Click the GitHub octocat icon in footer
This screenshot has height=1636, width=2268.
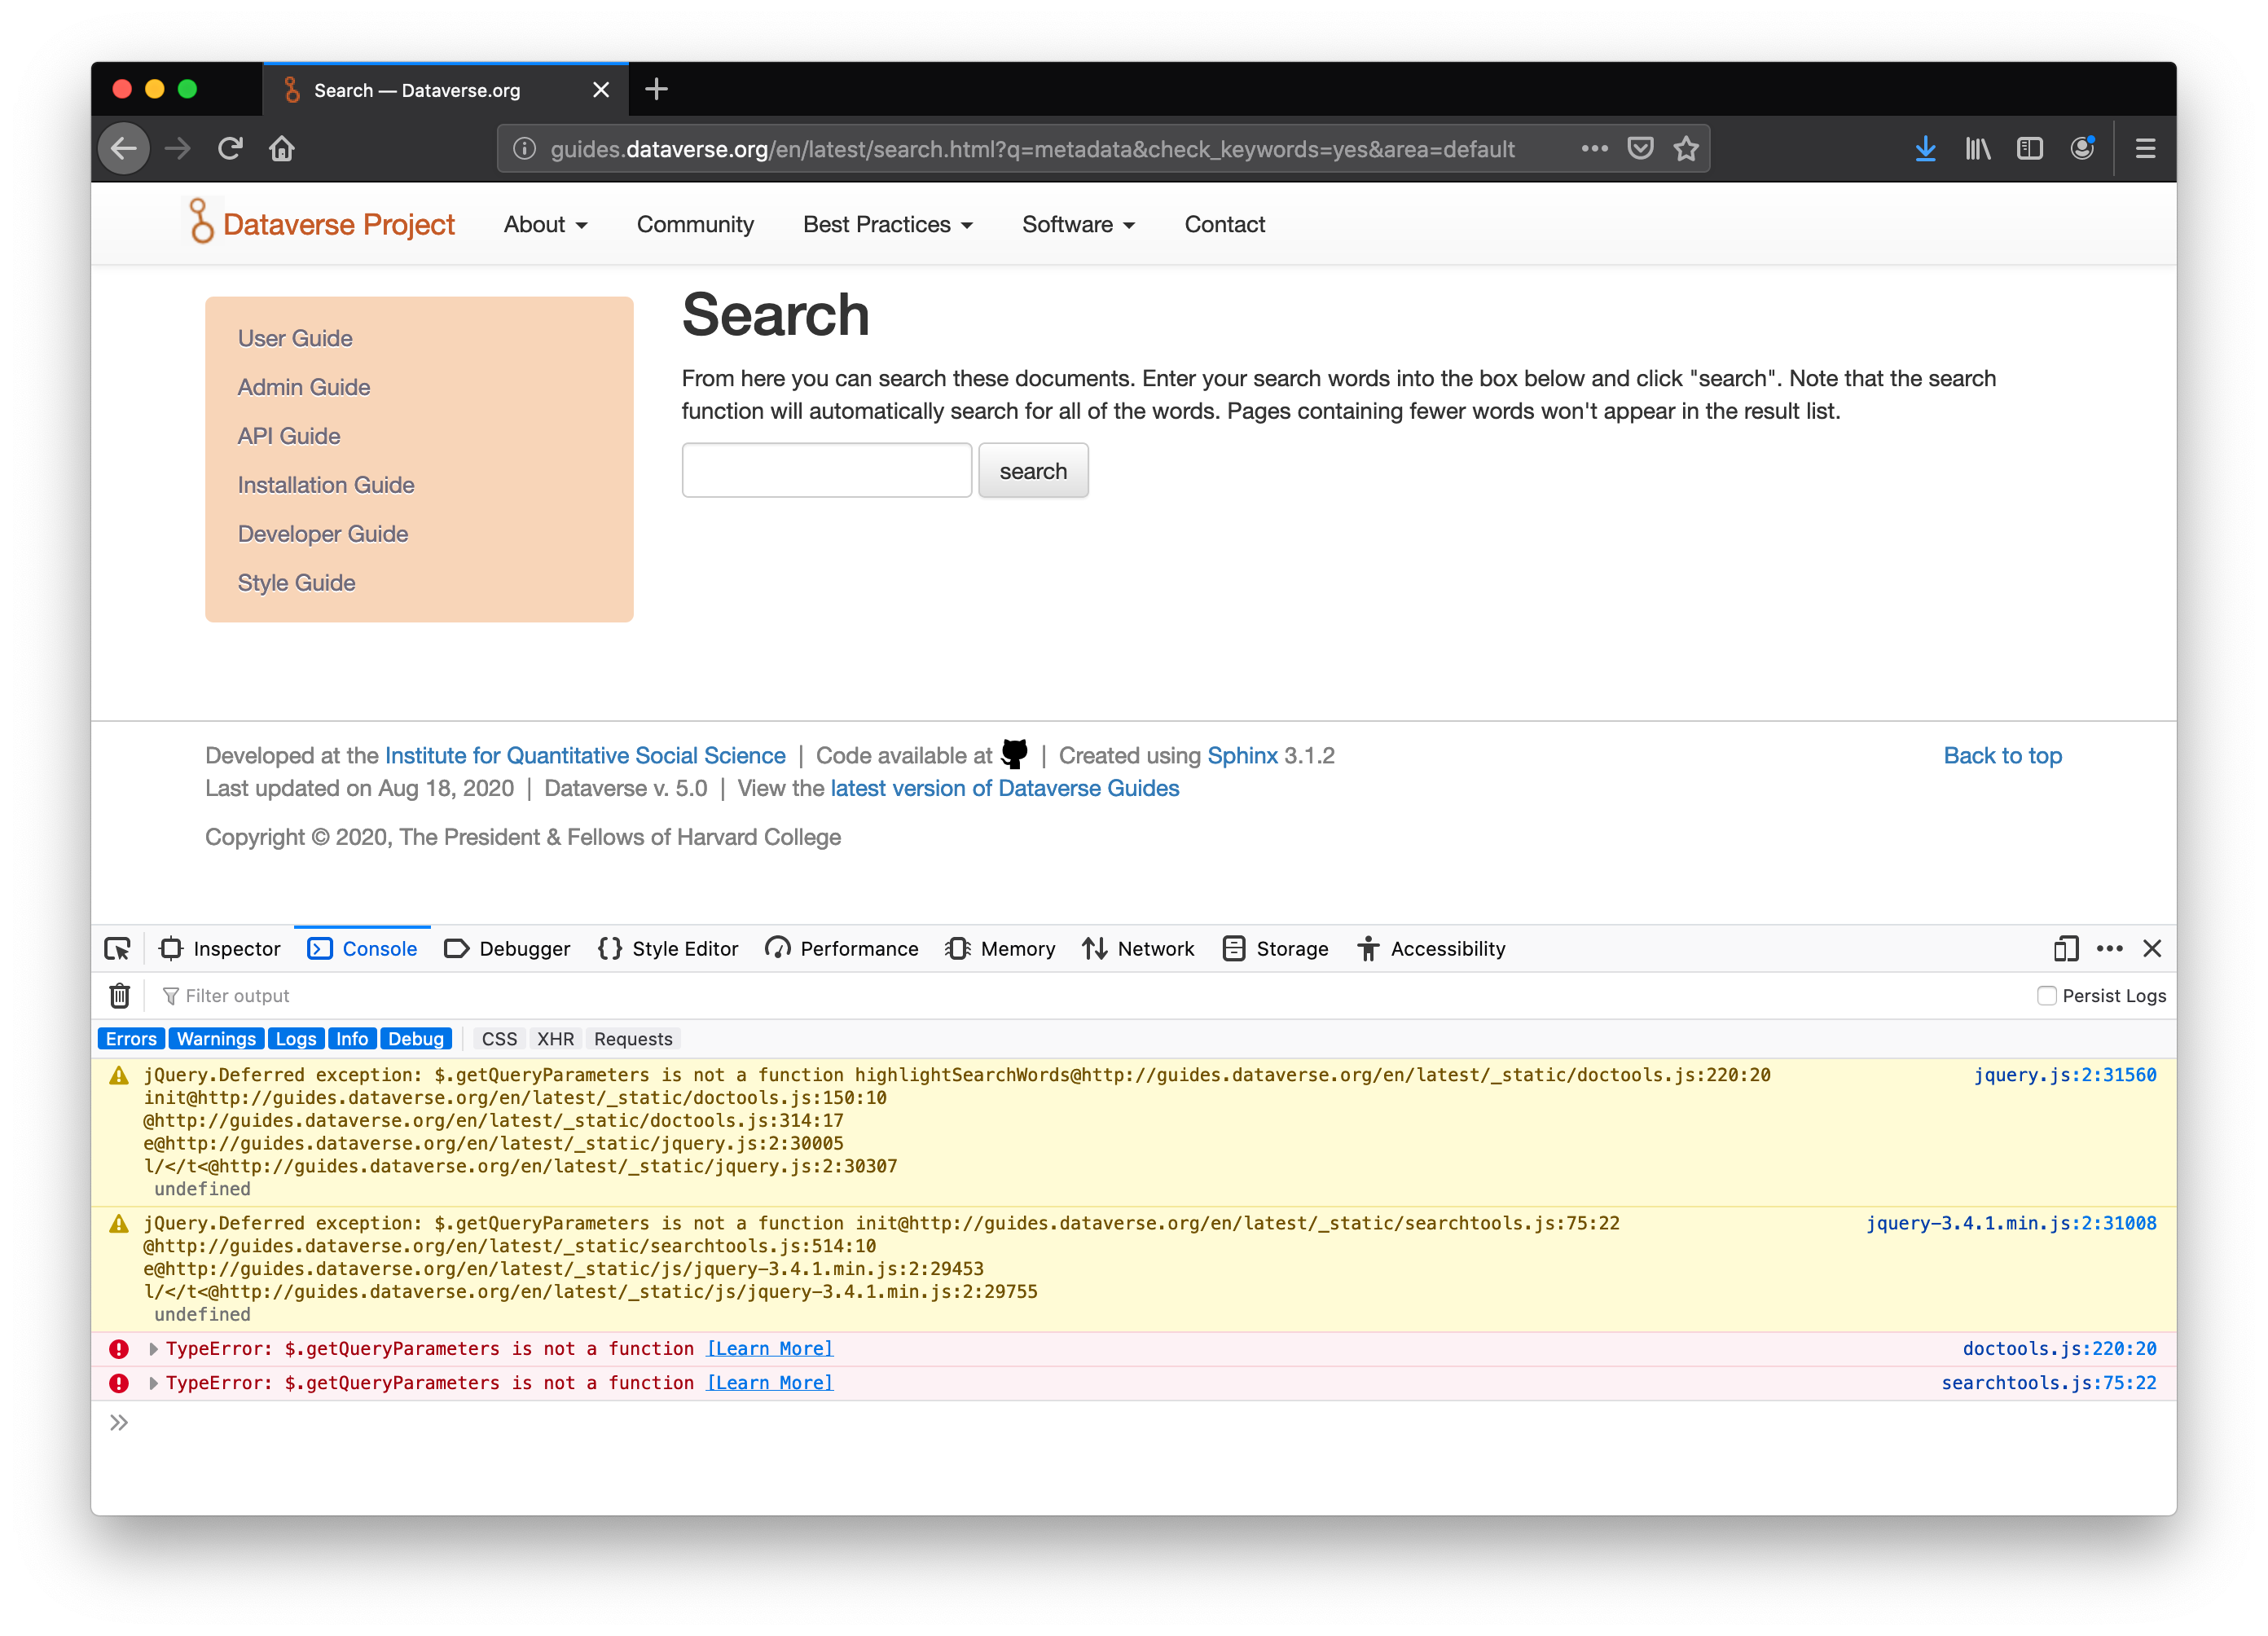(1014, 753)
